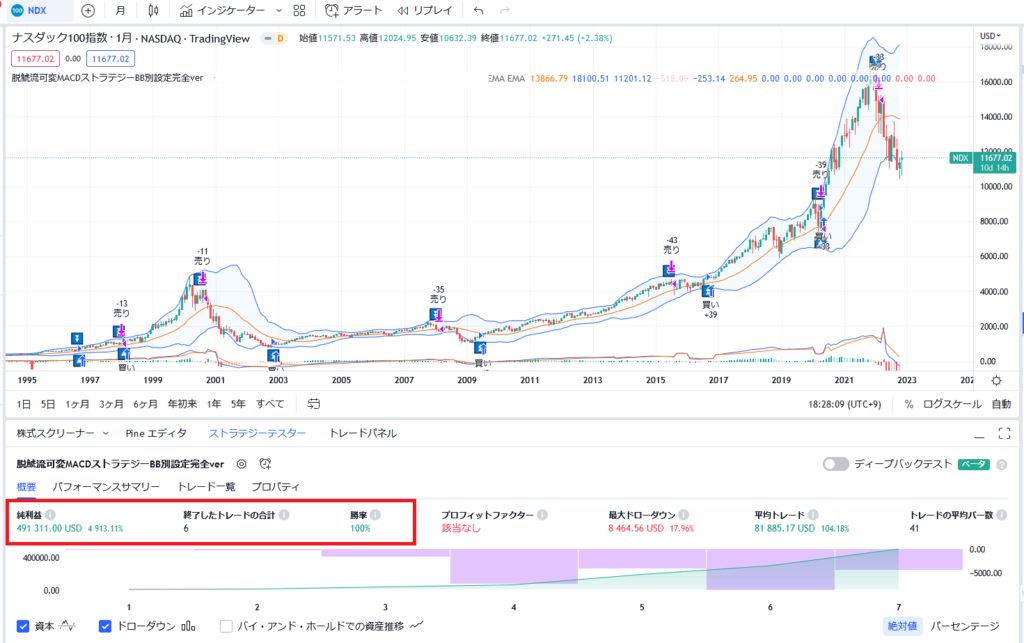The width and height of the screenshot is (1024, 643).
Task: Create an alert with アラート button
Action: (x=353, y=10)
